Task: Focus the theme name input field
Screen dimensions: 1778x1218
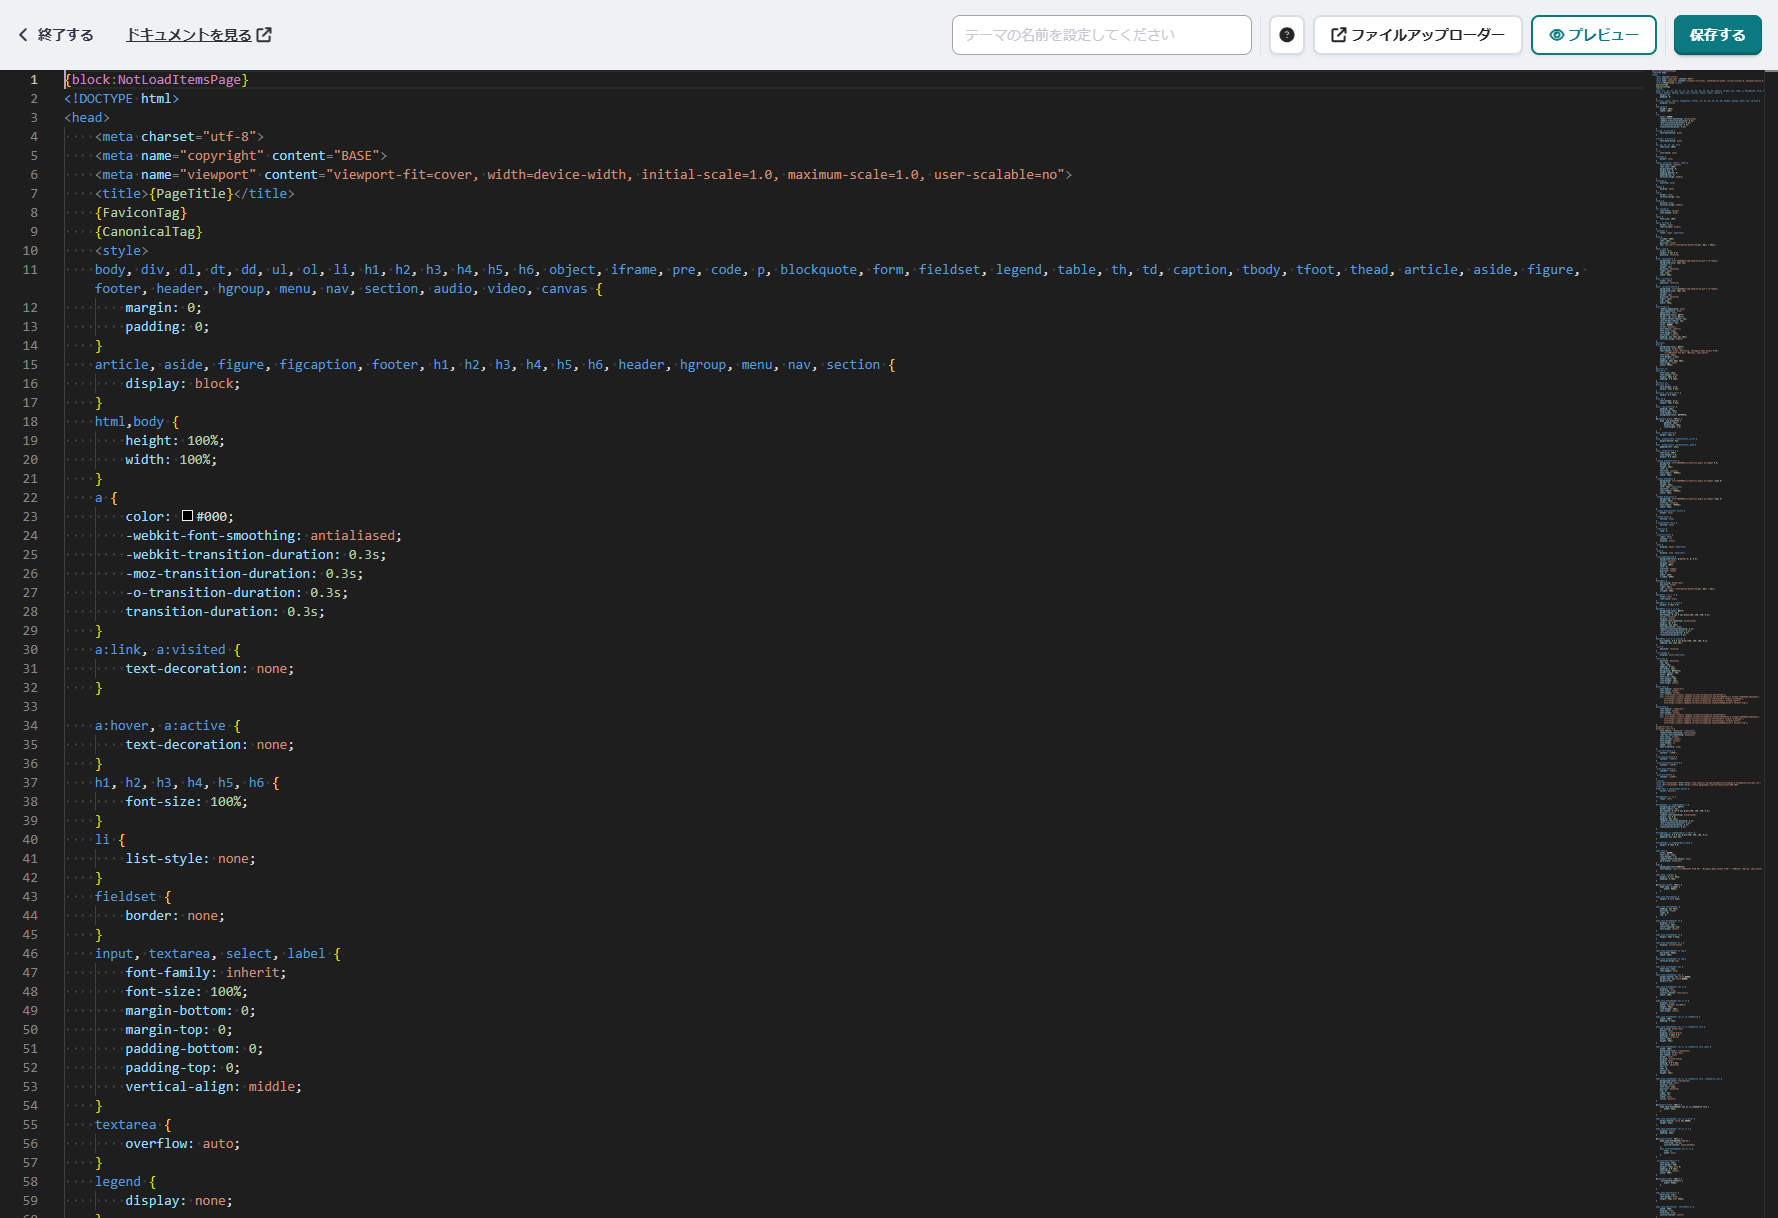Action: click(1101, 35)
